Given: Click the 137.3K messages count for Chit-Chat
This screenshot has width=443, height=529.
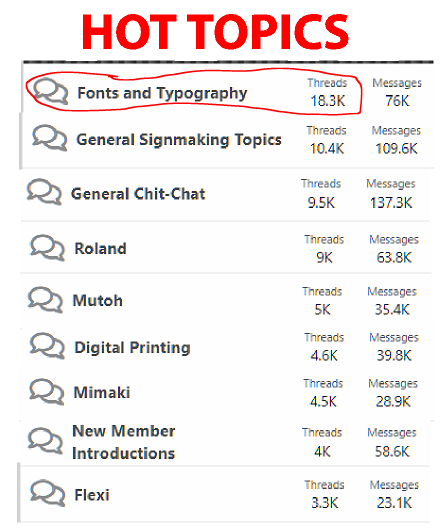Looking at the screenshot, I should 391,203.
